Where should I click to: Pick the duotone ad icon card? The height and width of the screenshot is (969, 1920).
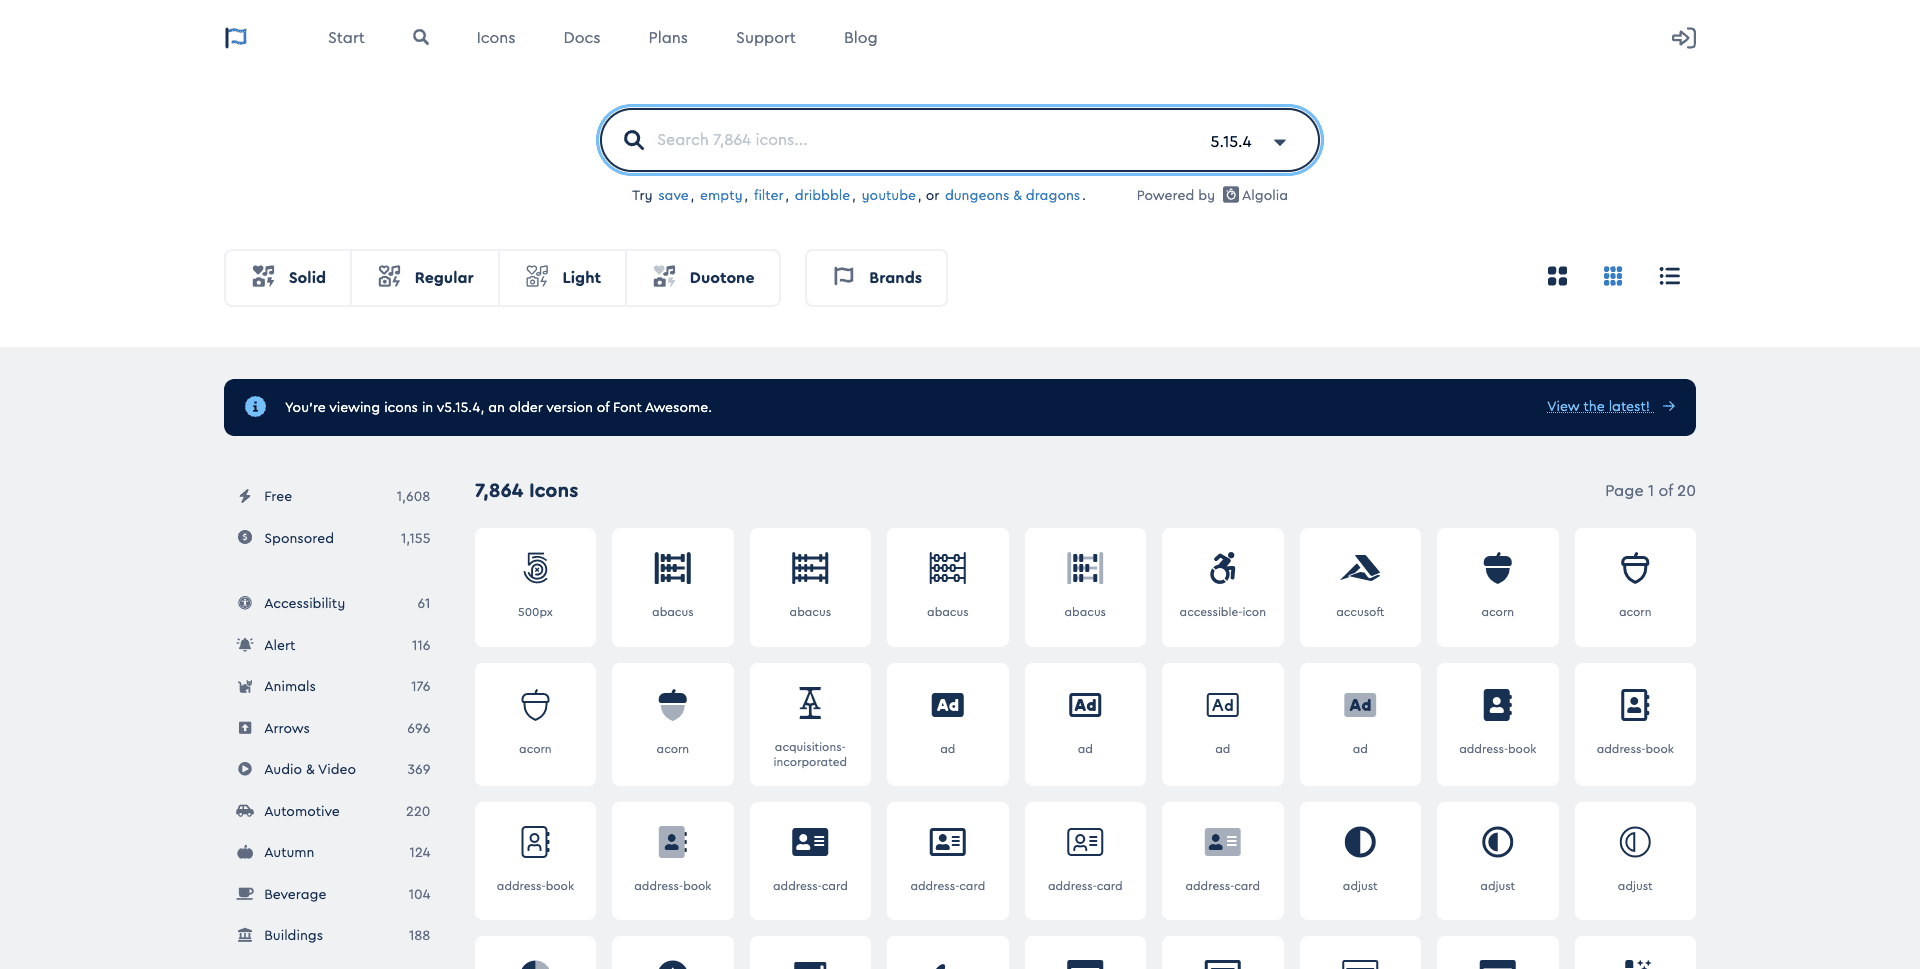(x=1360, y=724)
